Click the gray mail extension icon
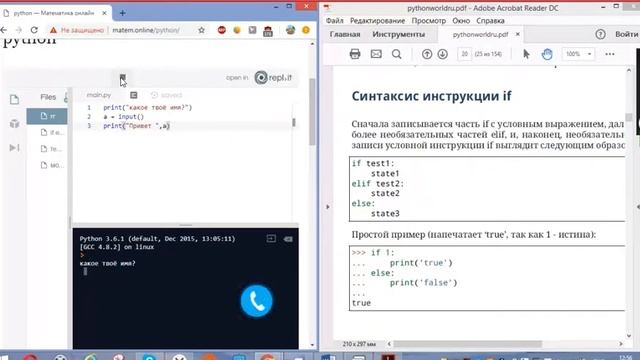 (x=252, y=30)
